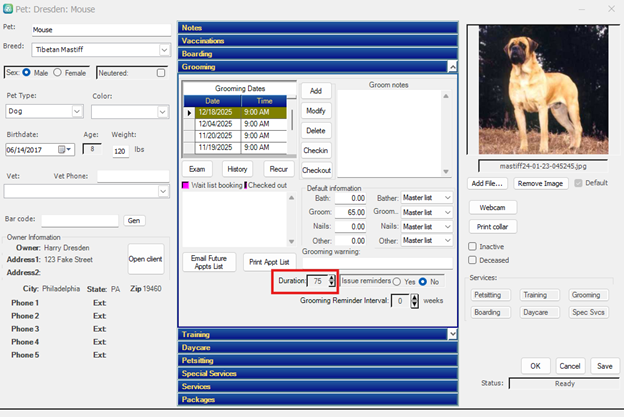This screenshot has width=624, height=417.
Task: Open the Daycare section header
Action: tap(318, 347)
